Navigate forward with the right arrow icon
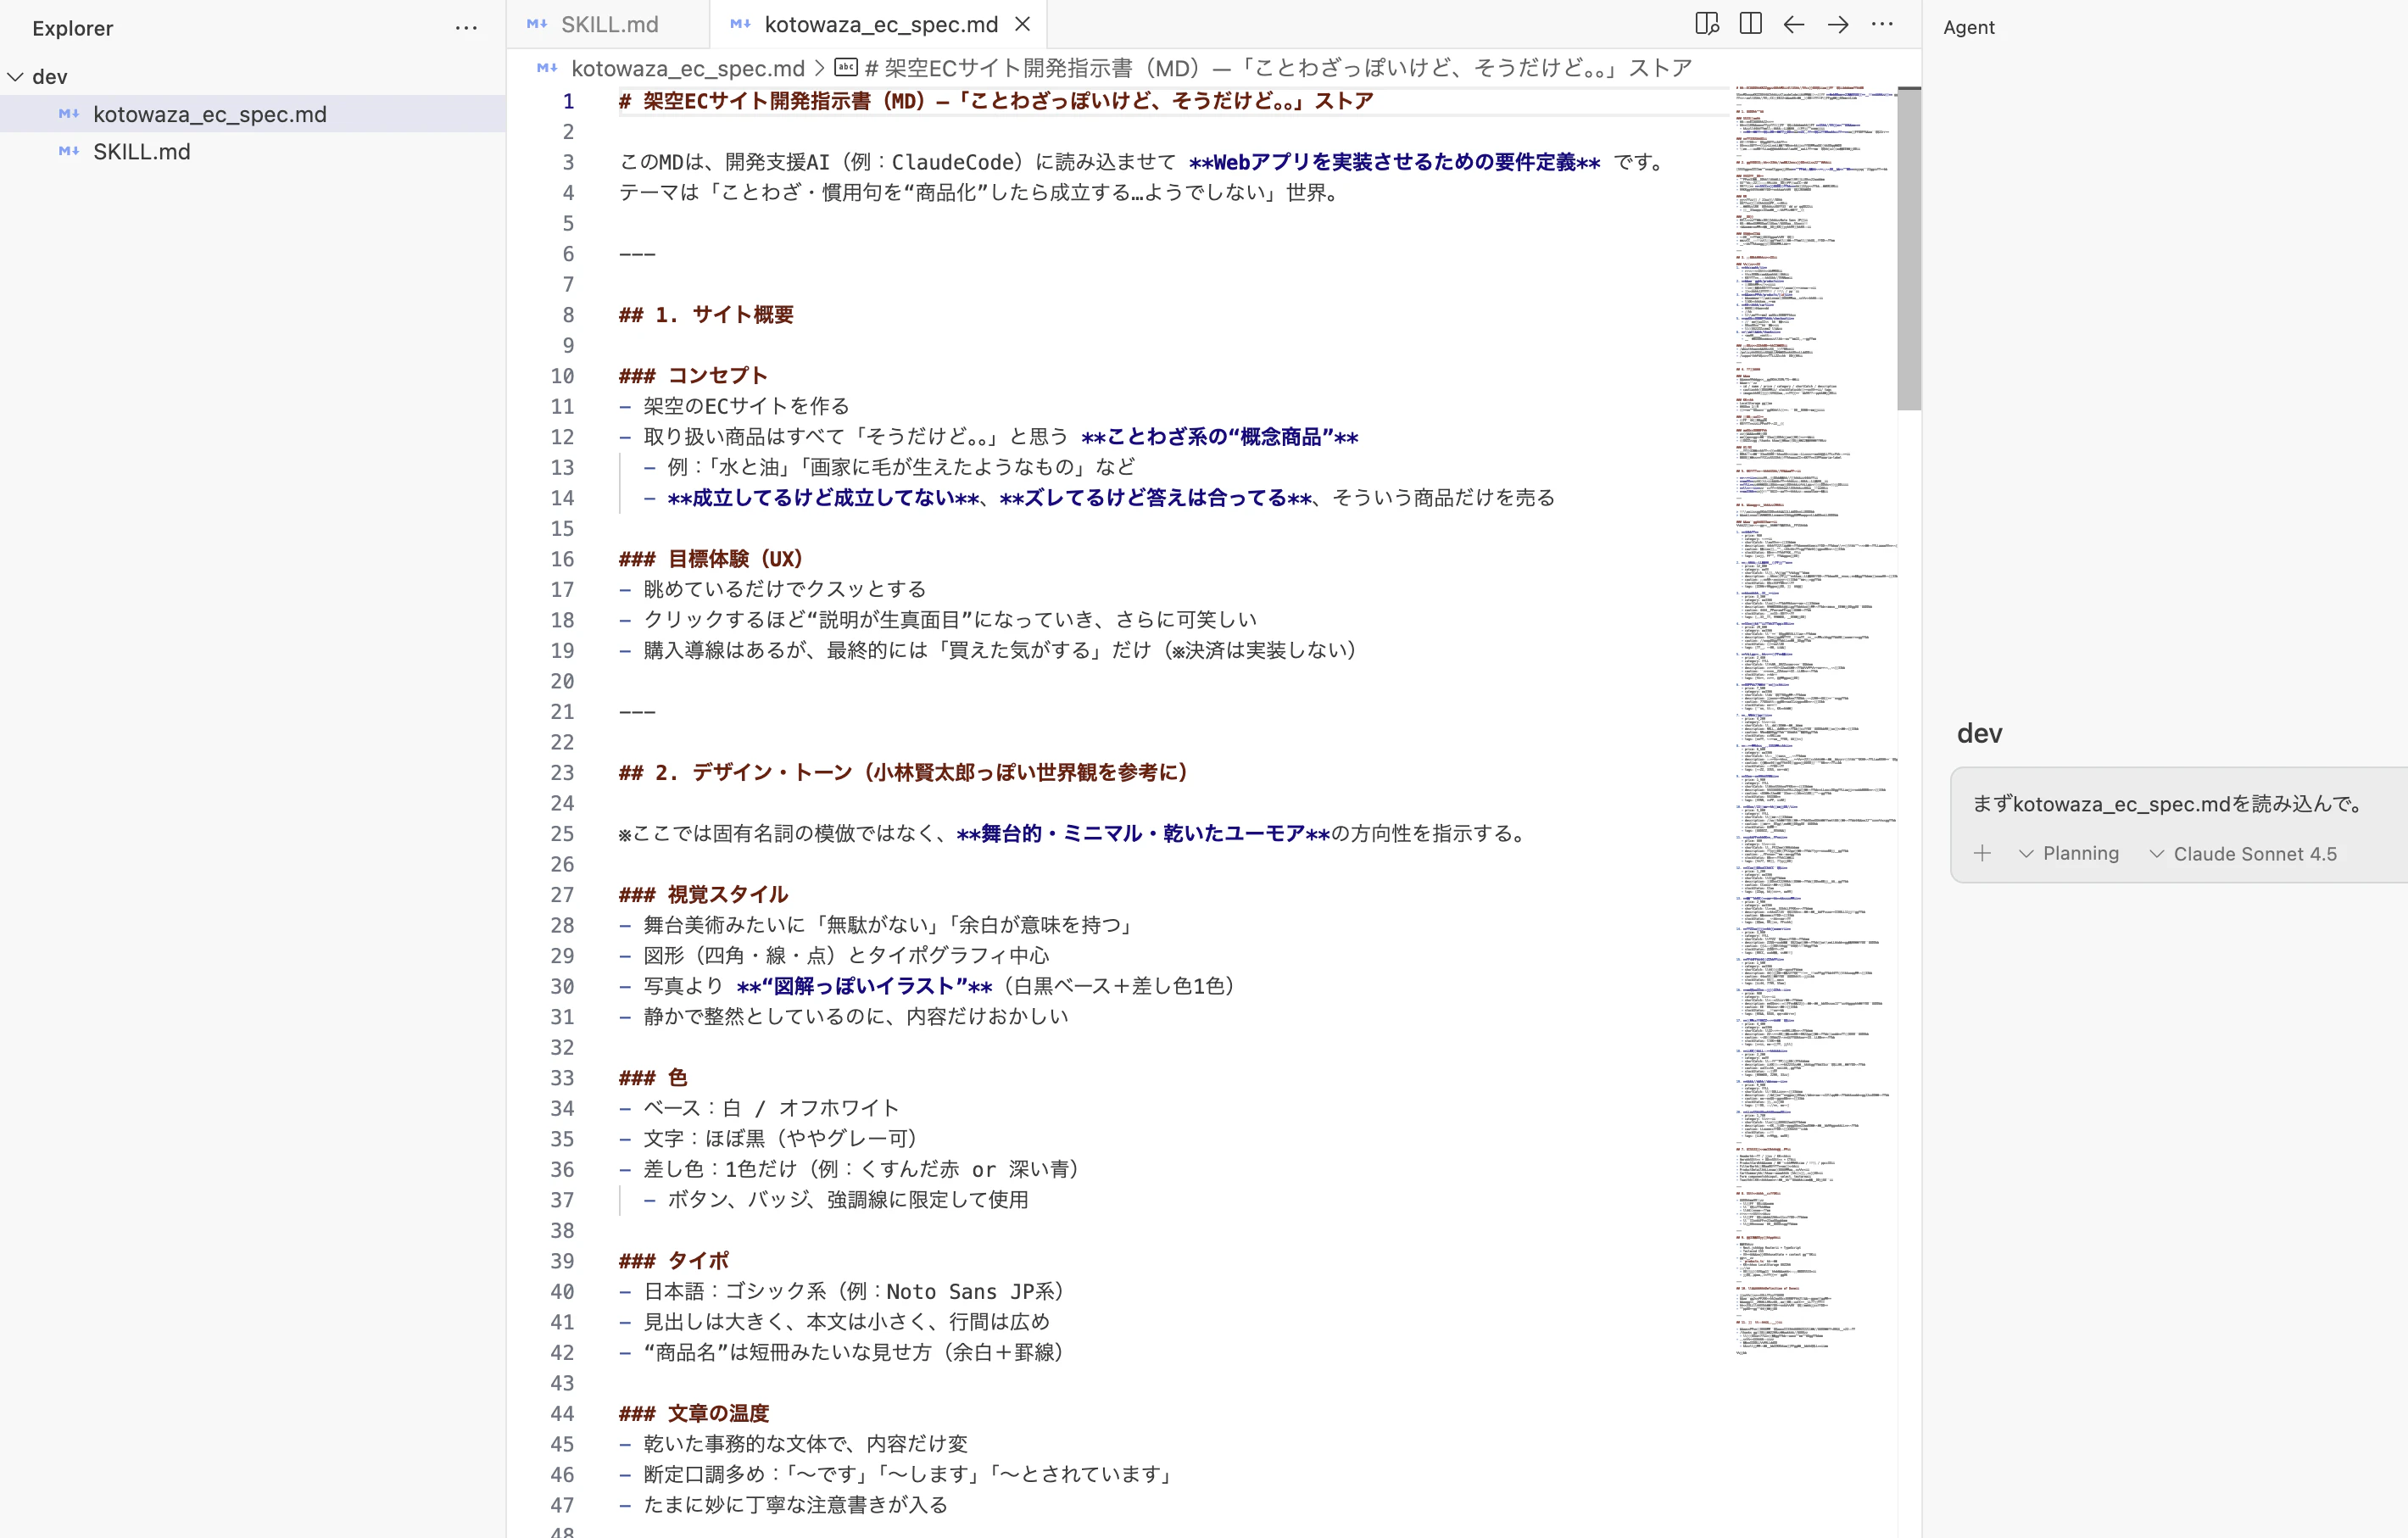Viewport: 2408px width, 1538px height. click(1840, 24)
